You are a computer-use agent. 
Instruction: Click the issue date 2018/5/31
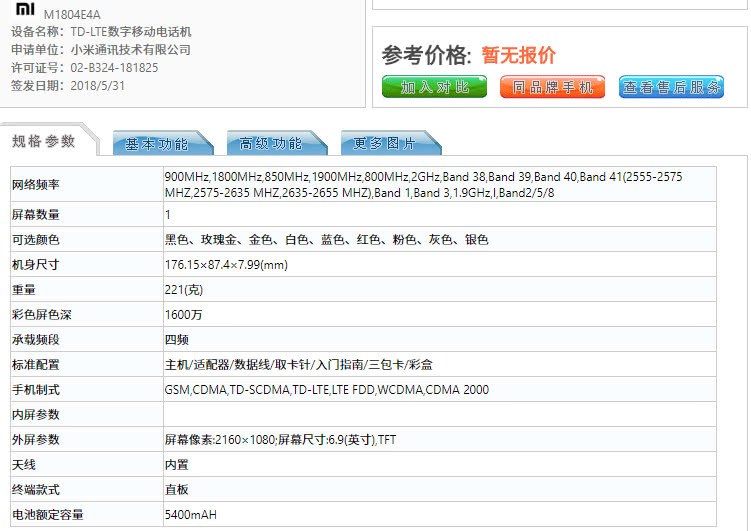(x=97, y=86)
